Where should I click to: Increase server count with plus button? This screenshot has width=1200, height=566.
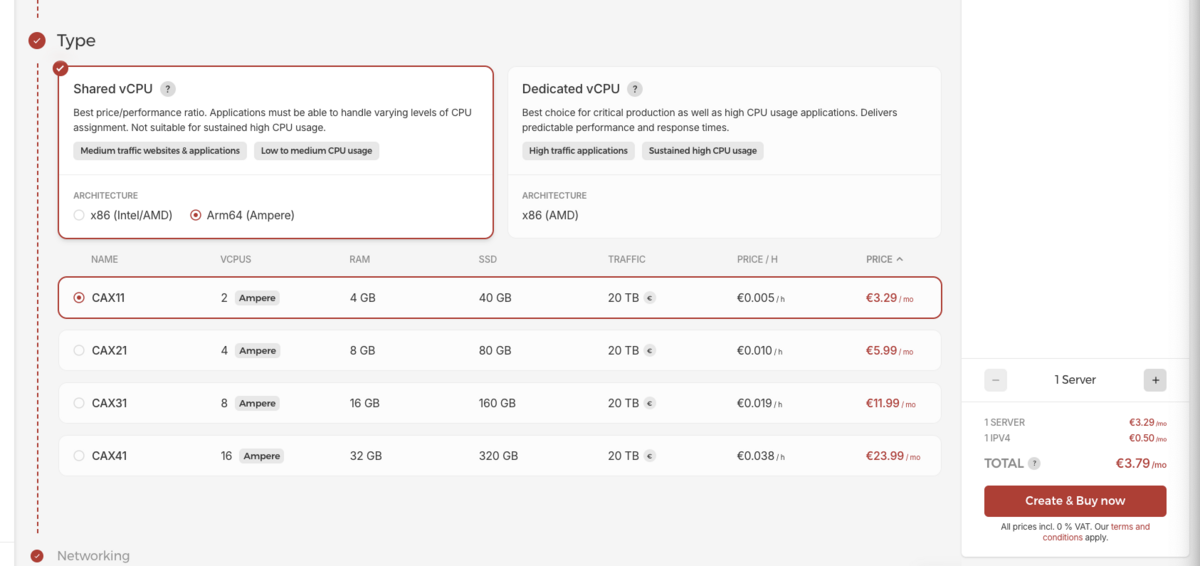coord(1155,380)
